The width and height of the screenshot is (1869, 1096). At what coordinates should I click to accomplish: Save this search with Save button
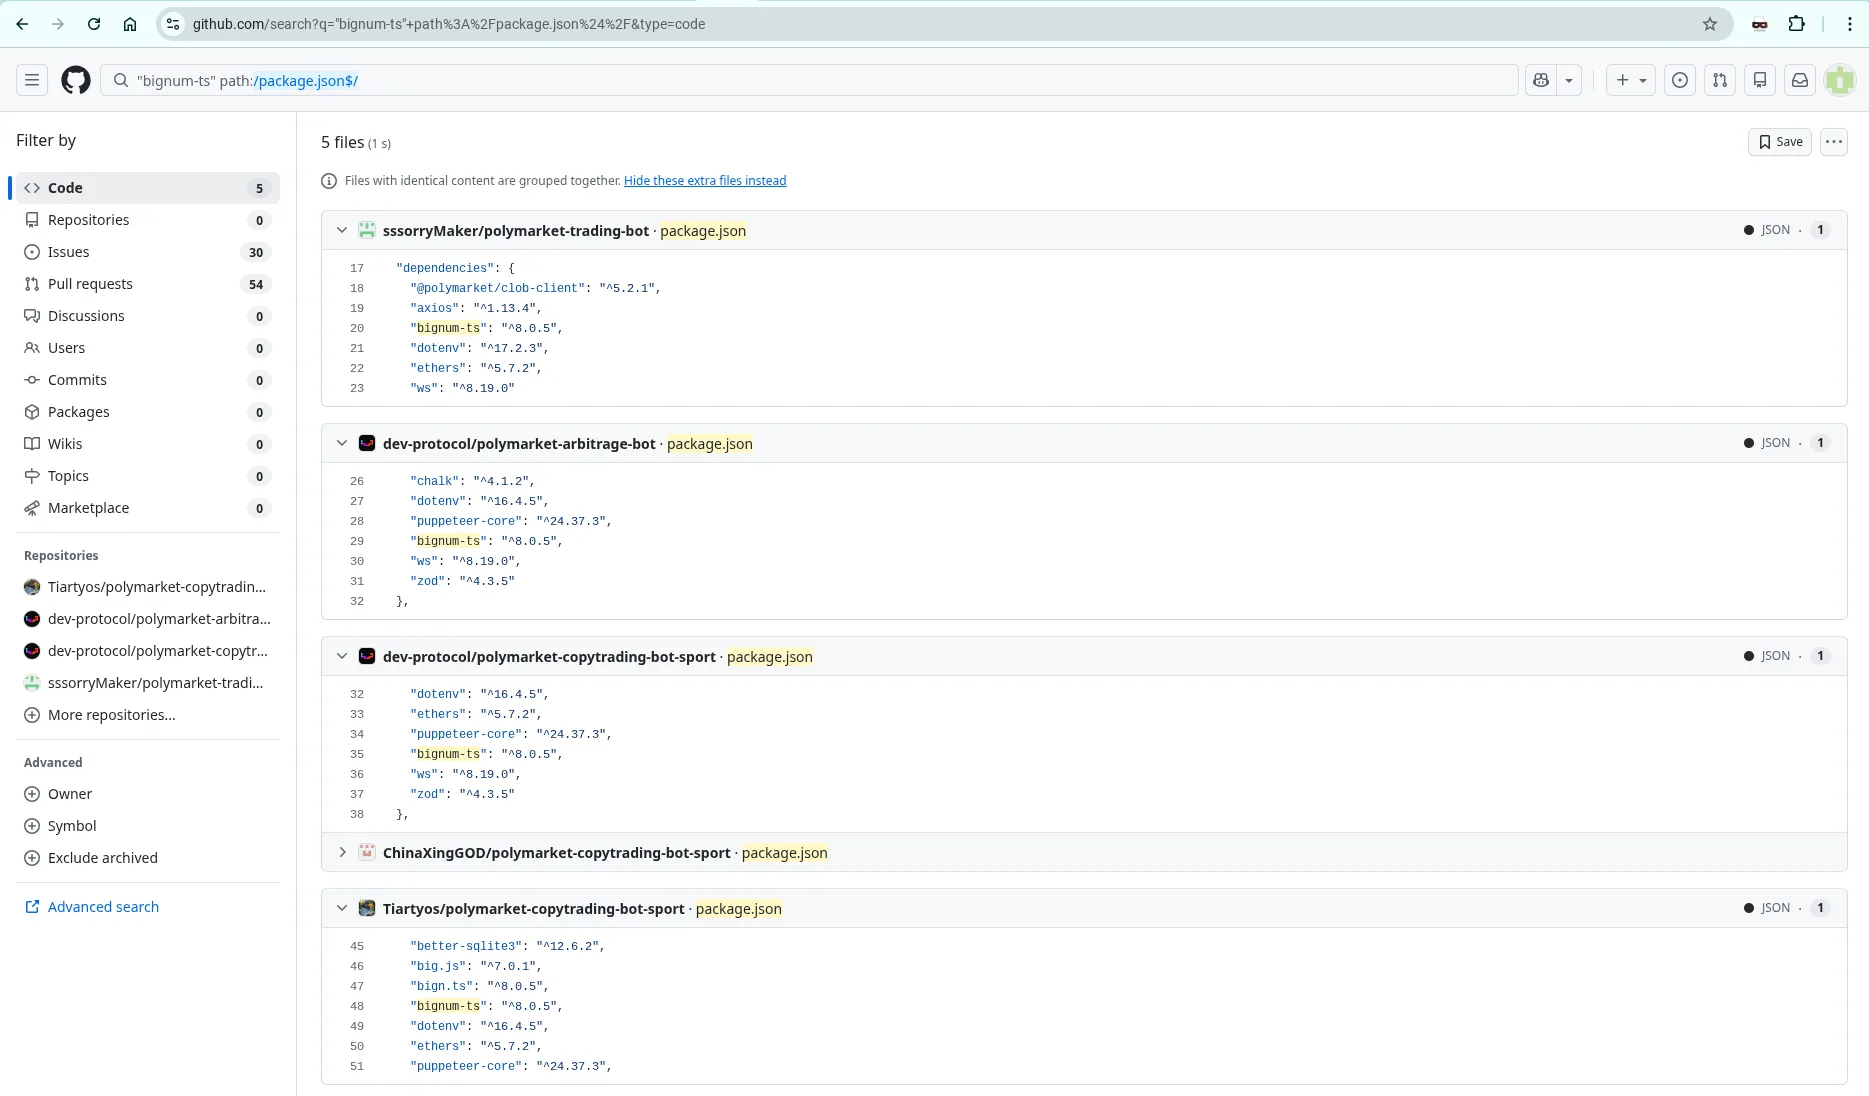click(x=1780, y=142)
